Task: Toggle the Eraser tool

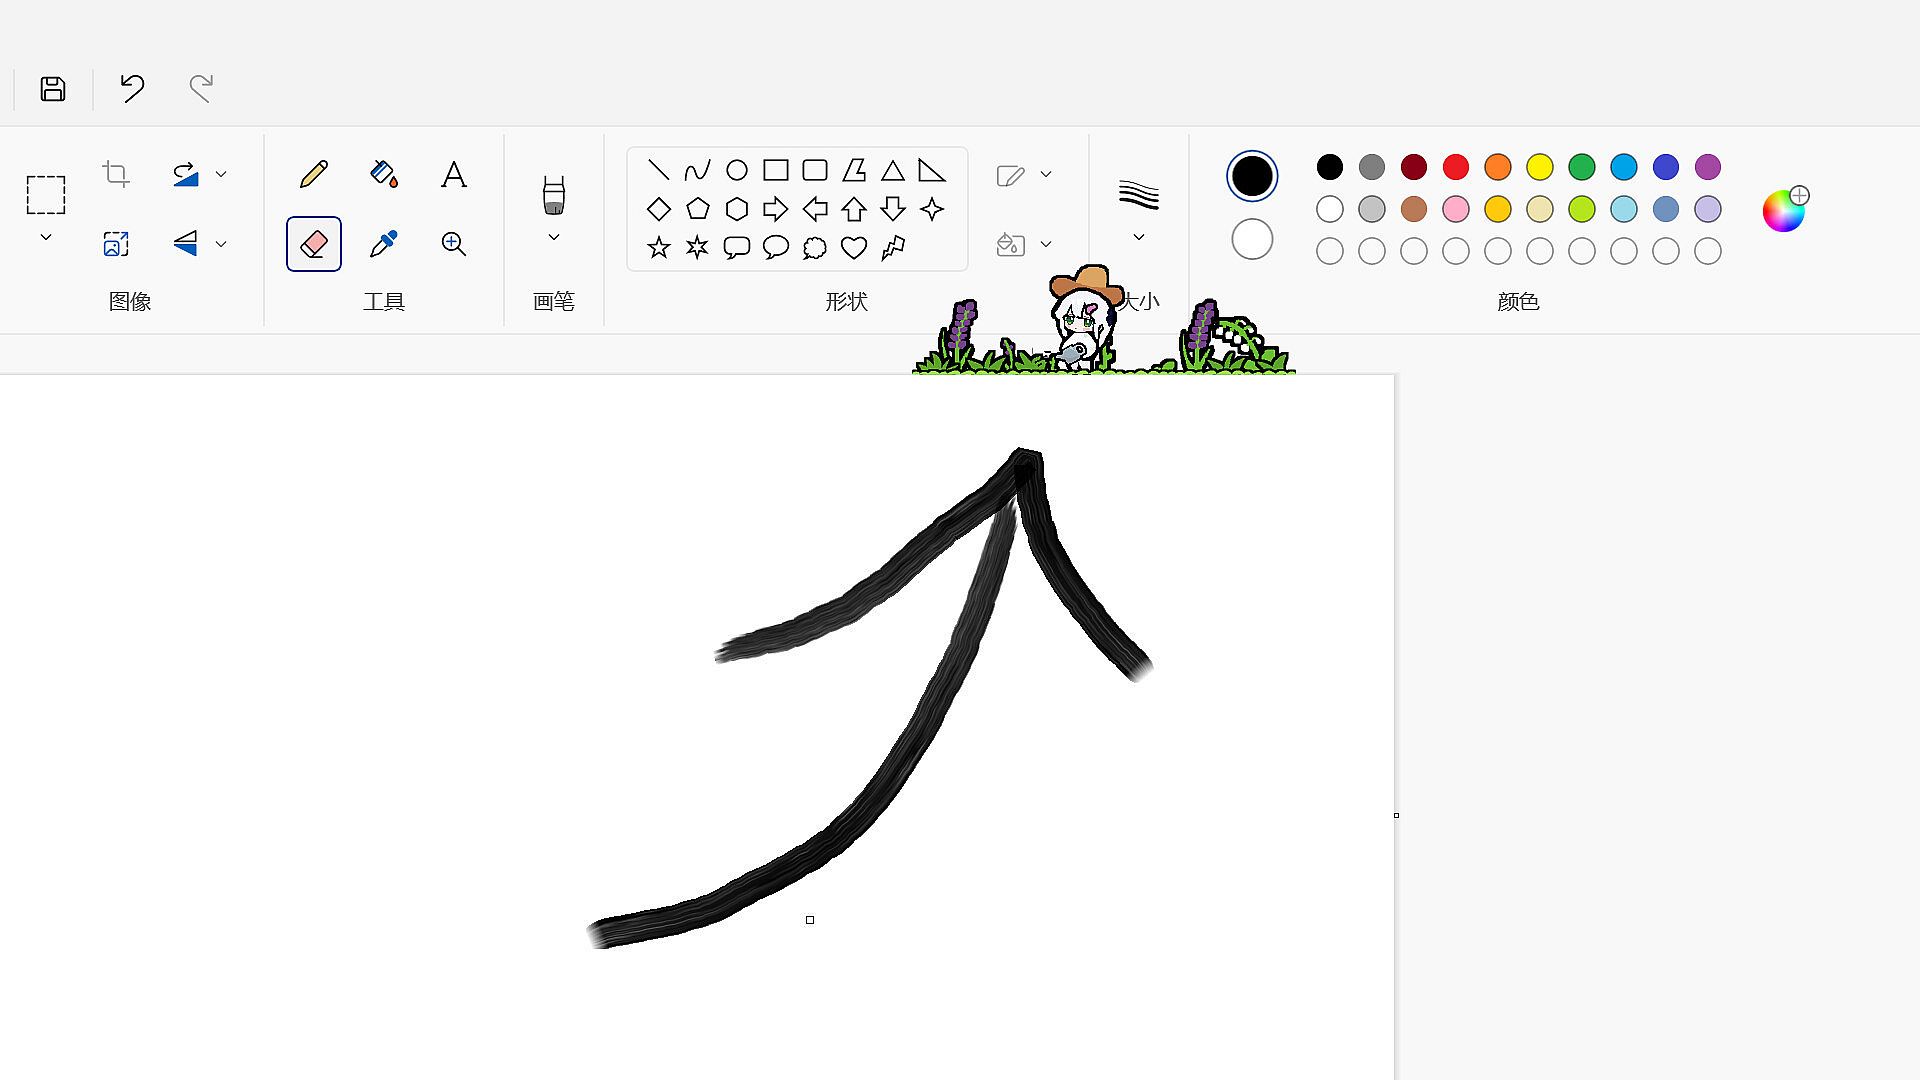Action: click(x=313, y=244)
